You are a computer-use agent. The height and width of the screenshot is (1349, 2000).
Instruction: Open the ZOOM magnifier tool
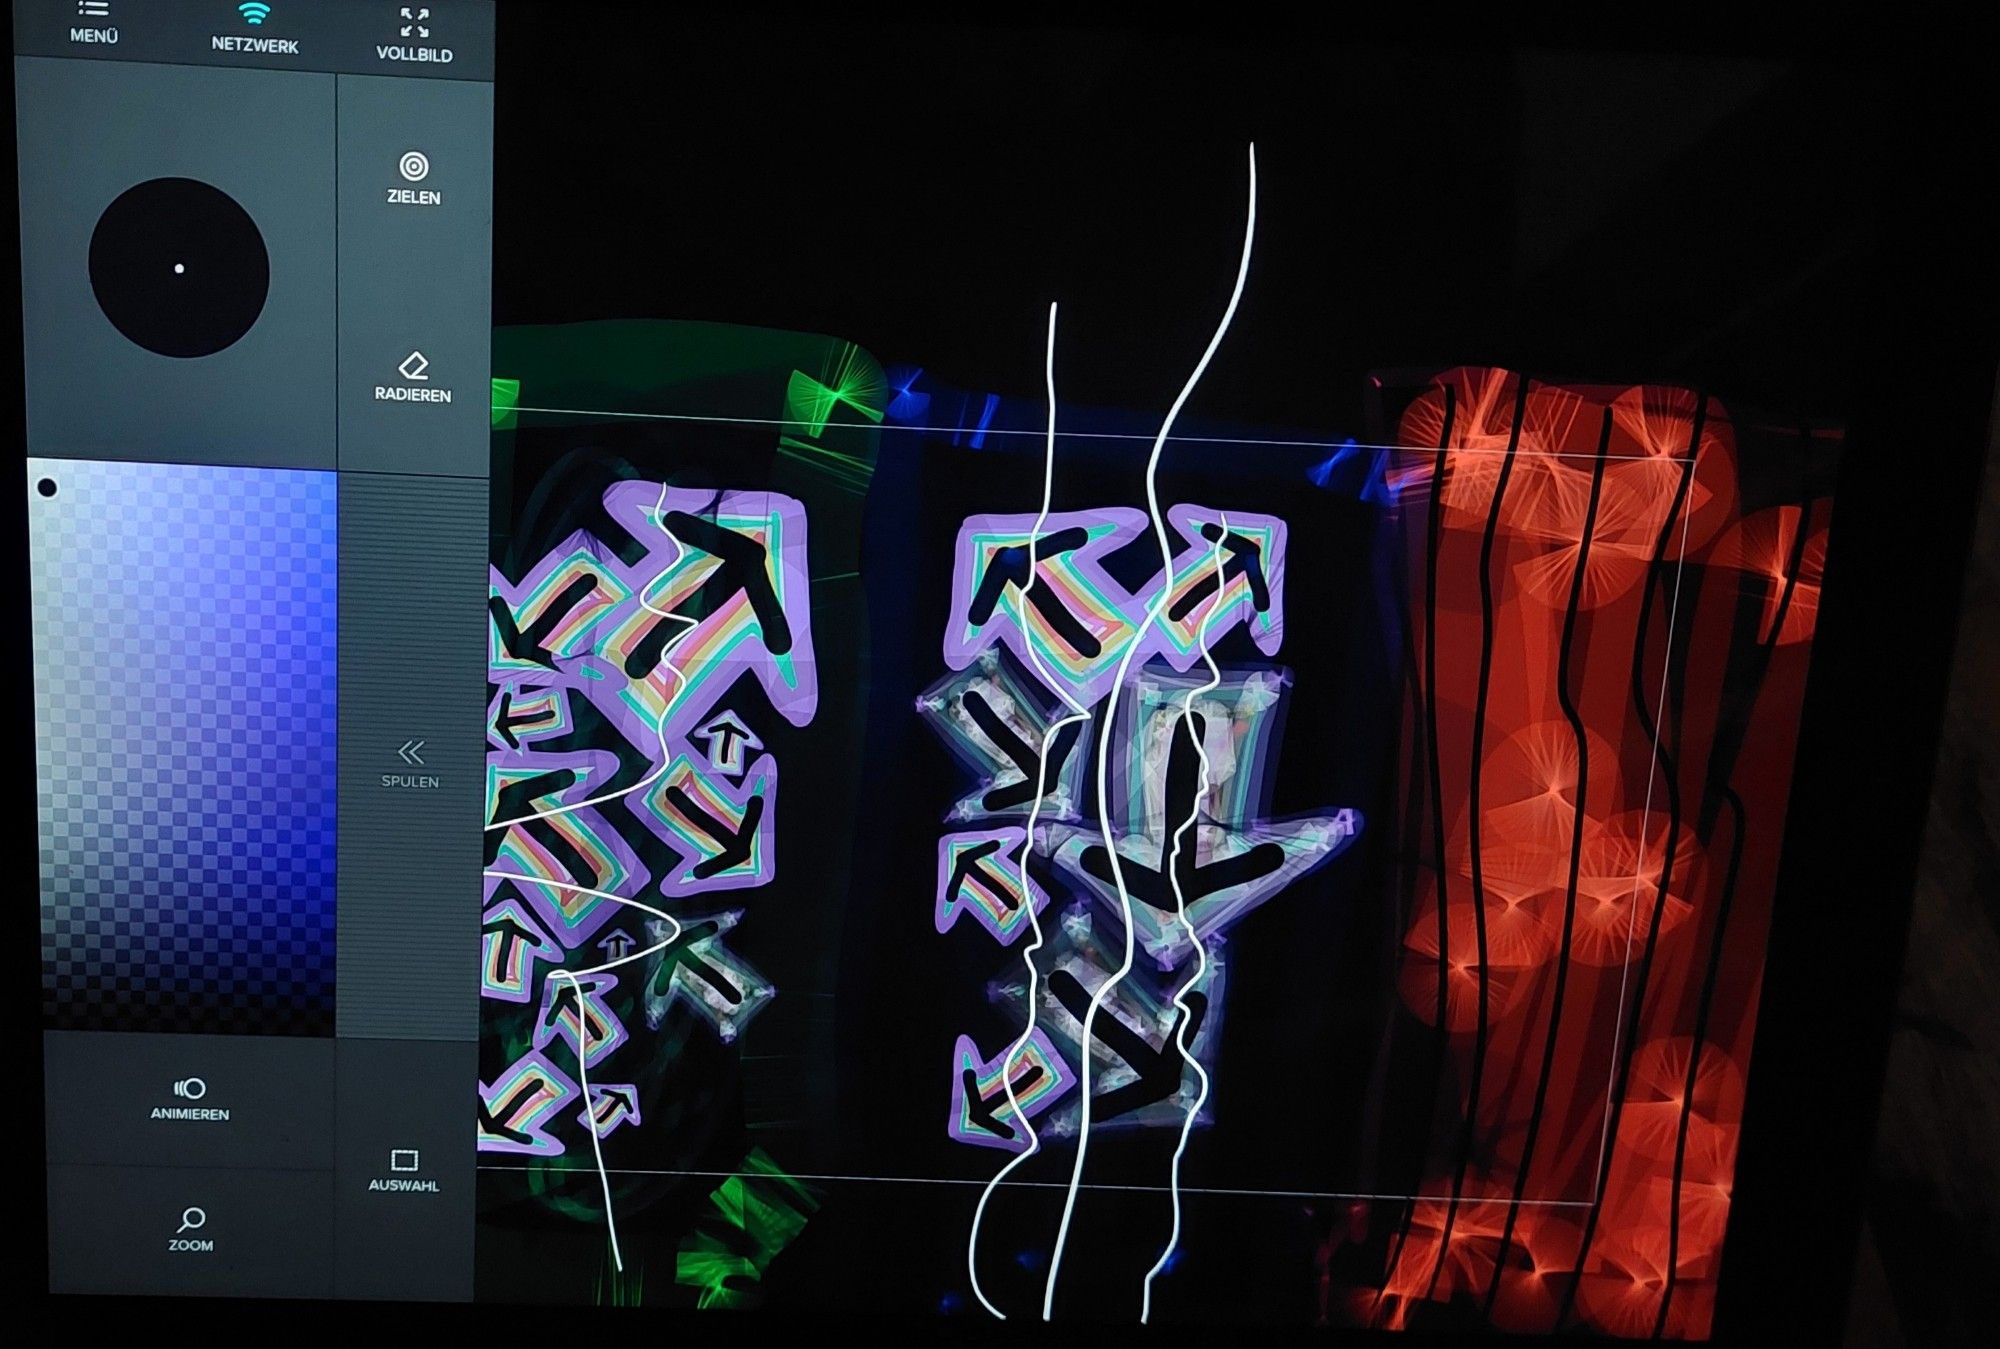(191, 1229)
